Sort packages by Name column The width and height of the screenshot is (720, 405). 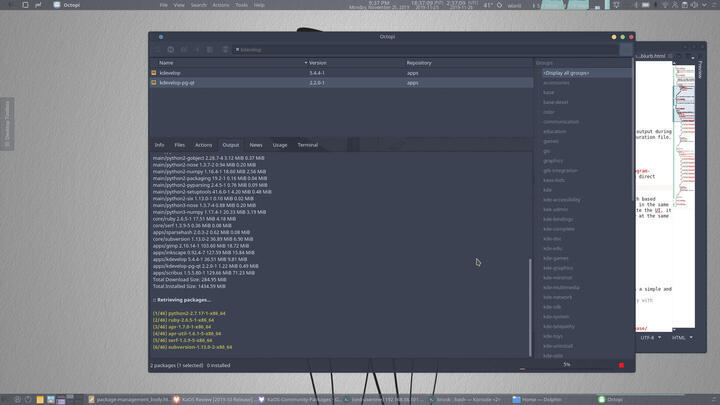(x=229, y=62)
